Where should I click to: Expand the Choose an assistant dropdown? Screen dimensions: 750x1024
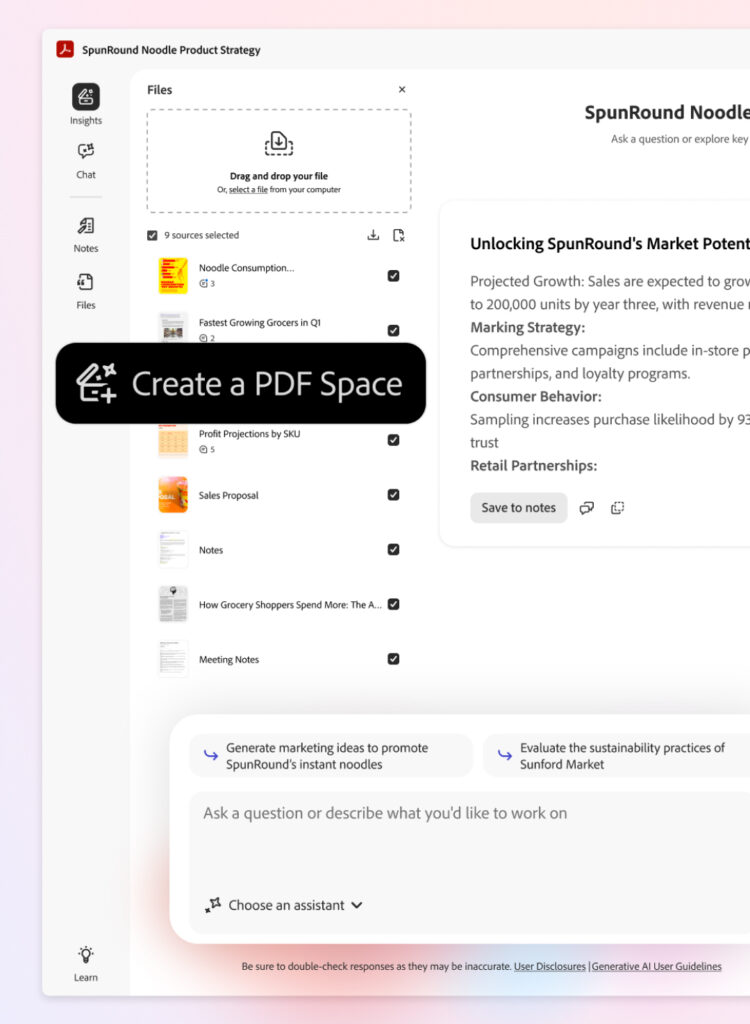[284, 905]
